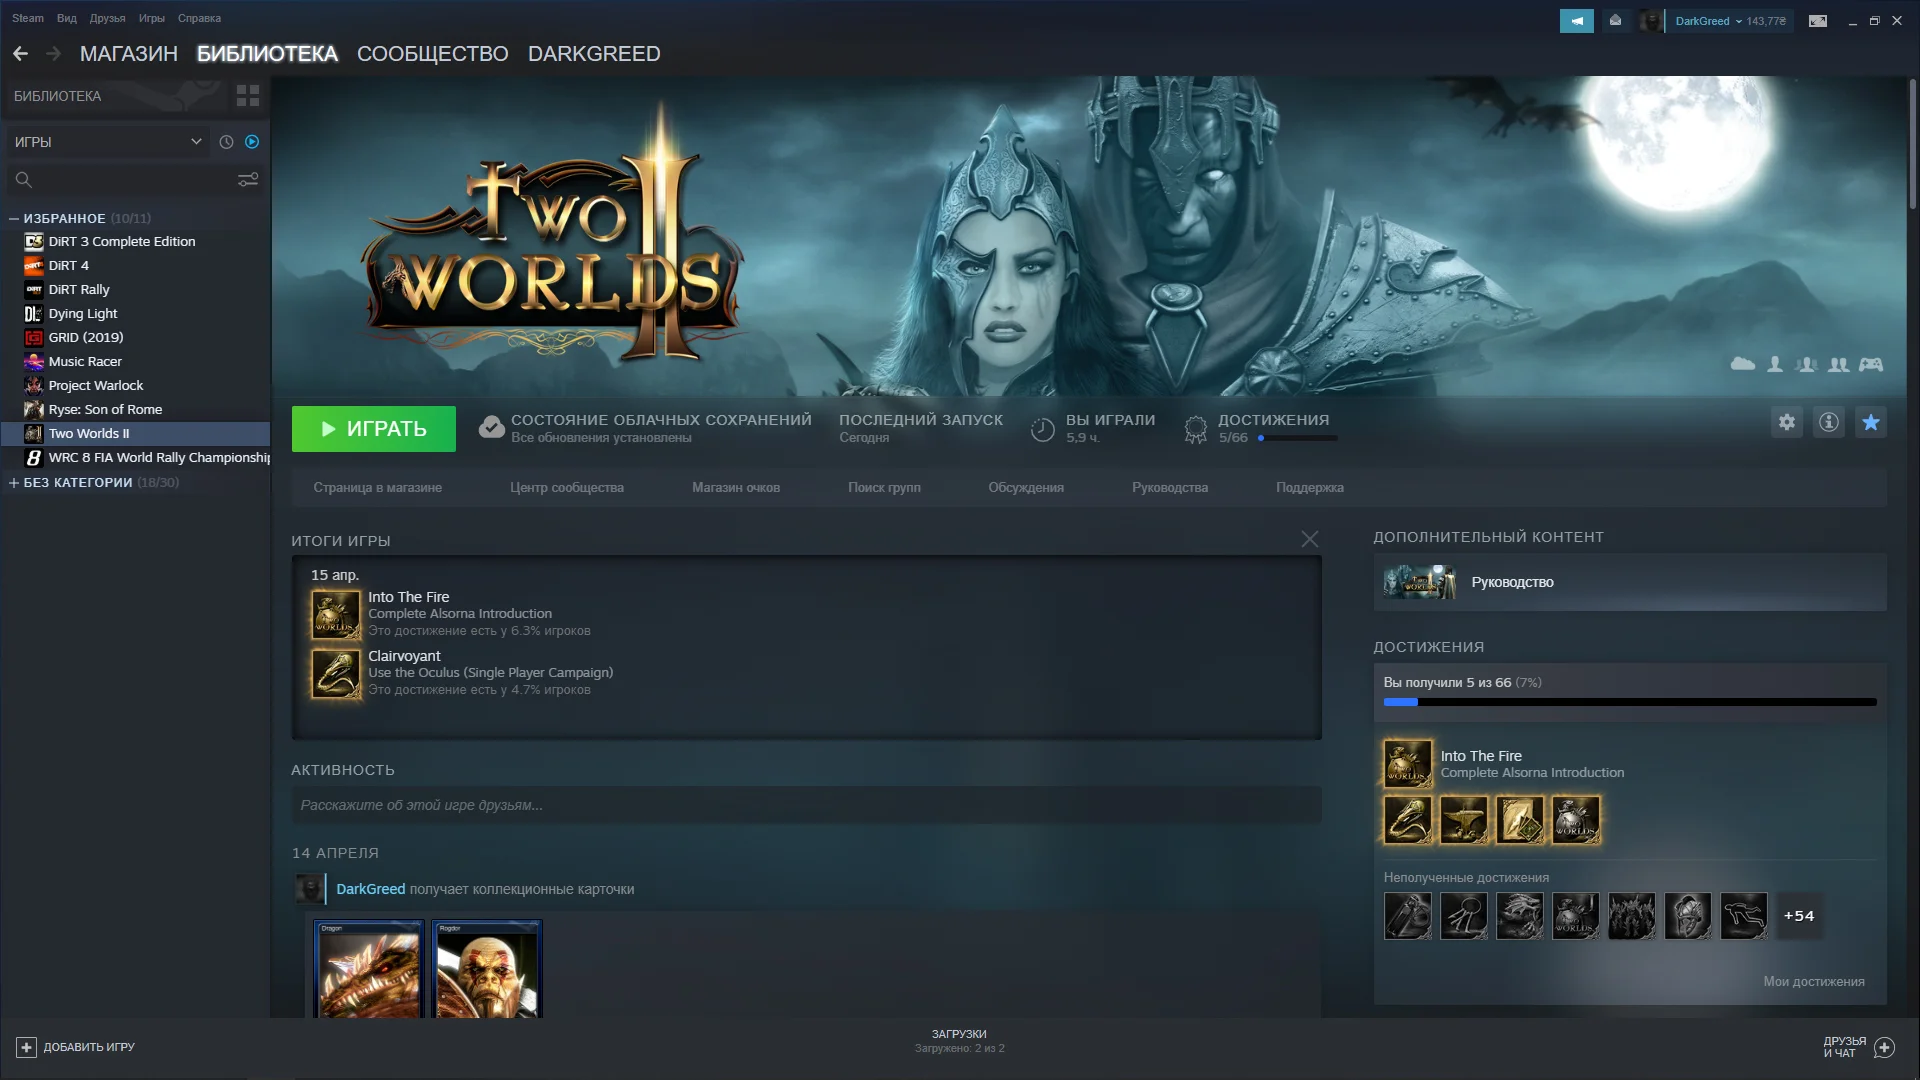Click the single-player feature icon on banner
The height and width of the screenshot is (1080, 1920).
point(1775,364)
